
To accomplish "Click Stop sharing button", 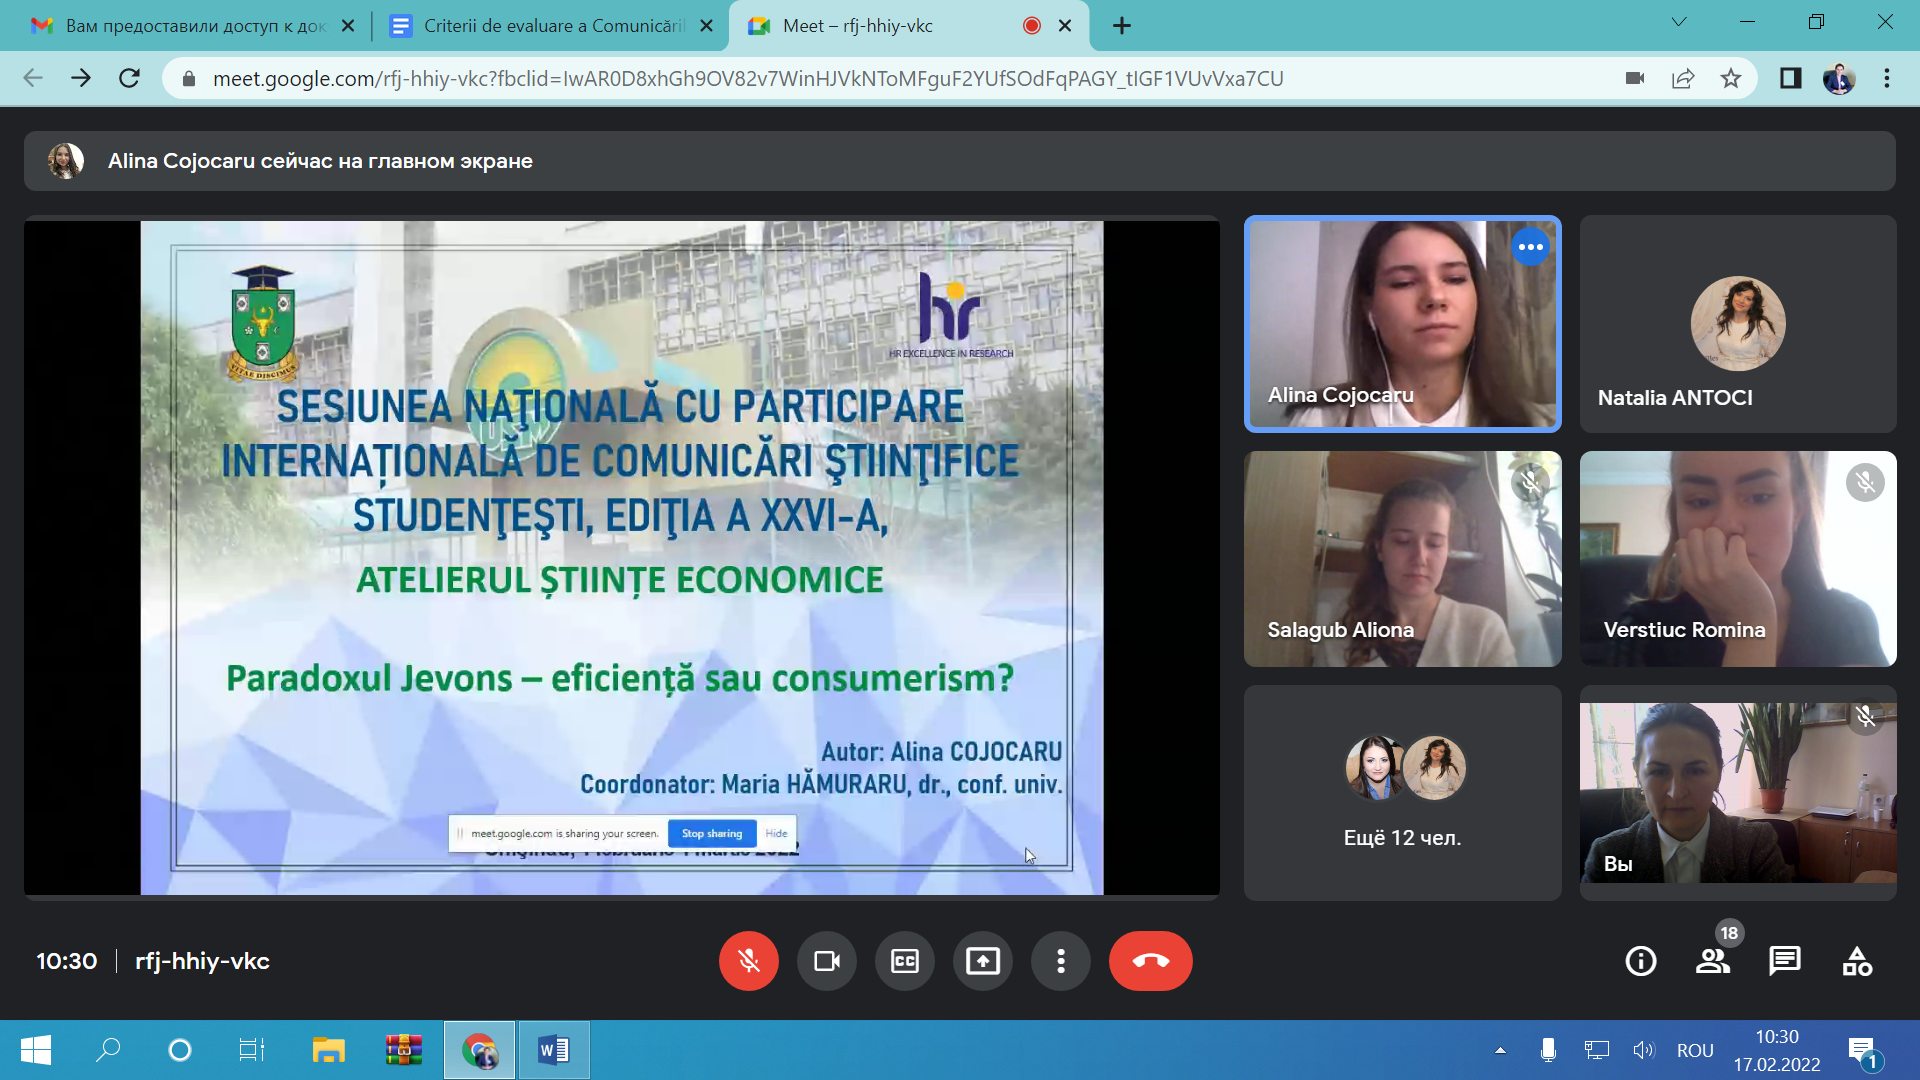I will pyautogui.click(x=711, y=833).
